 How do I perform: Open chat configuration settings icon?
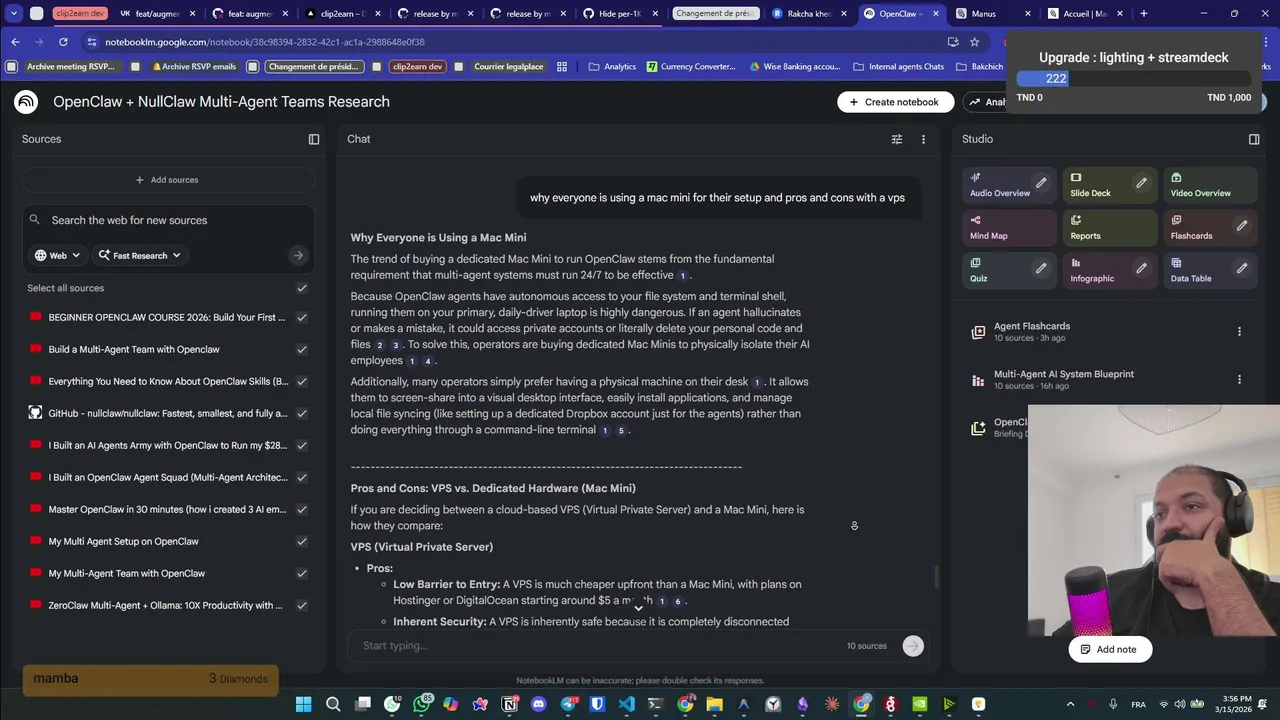tap(897, 139)
